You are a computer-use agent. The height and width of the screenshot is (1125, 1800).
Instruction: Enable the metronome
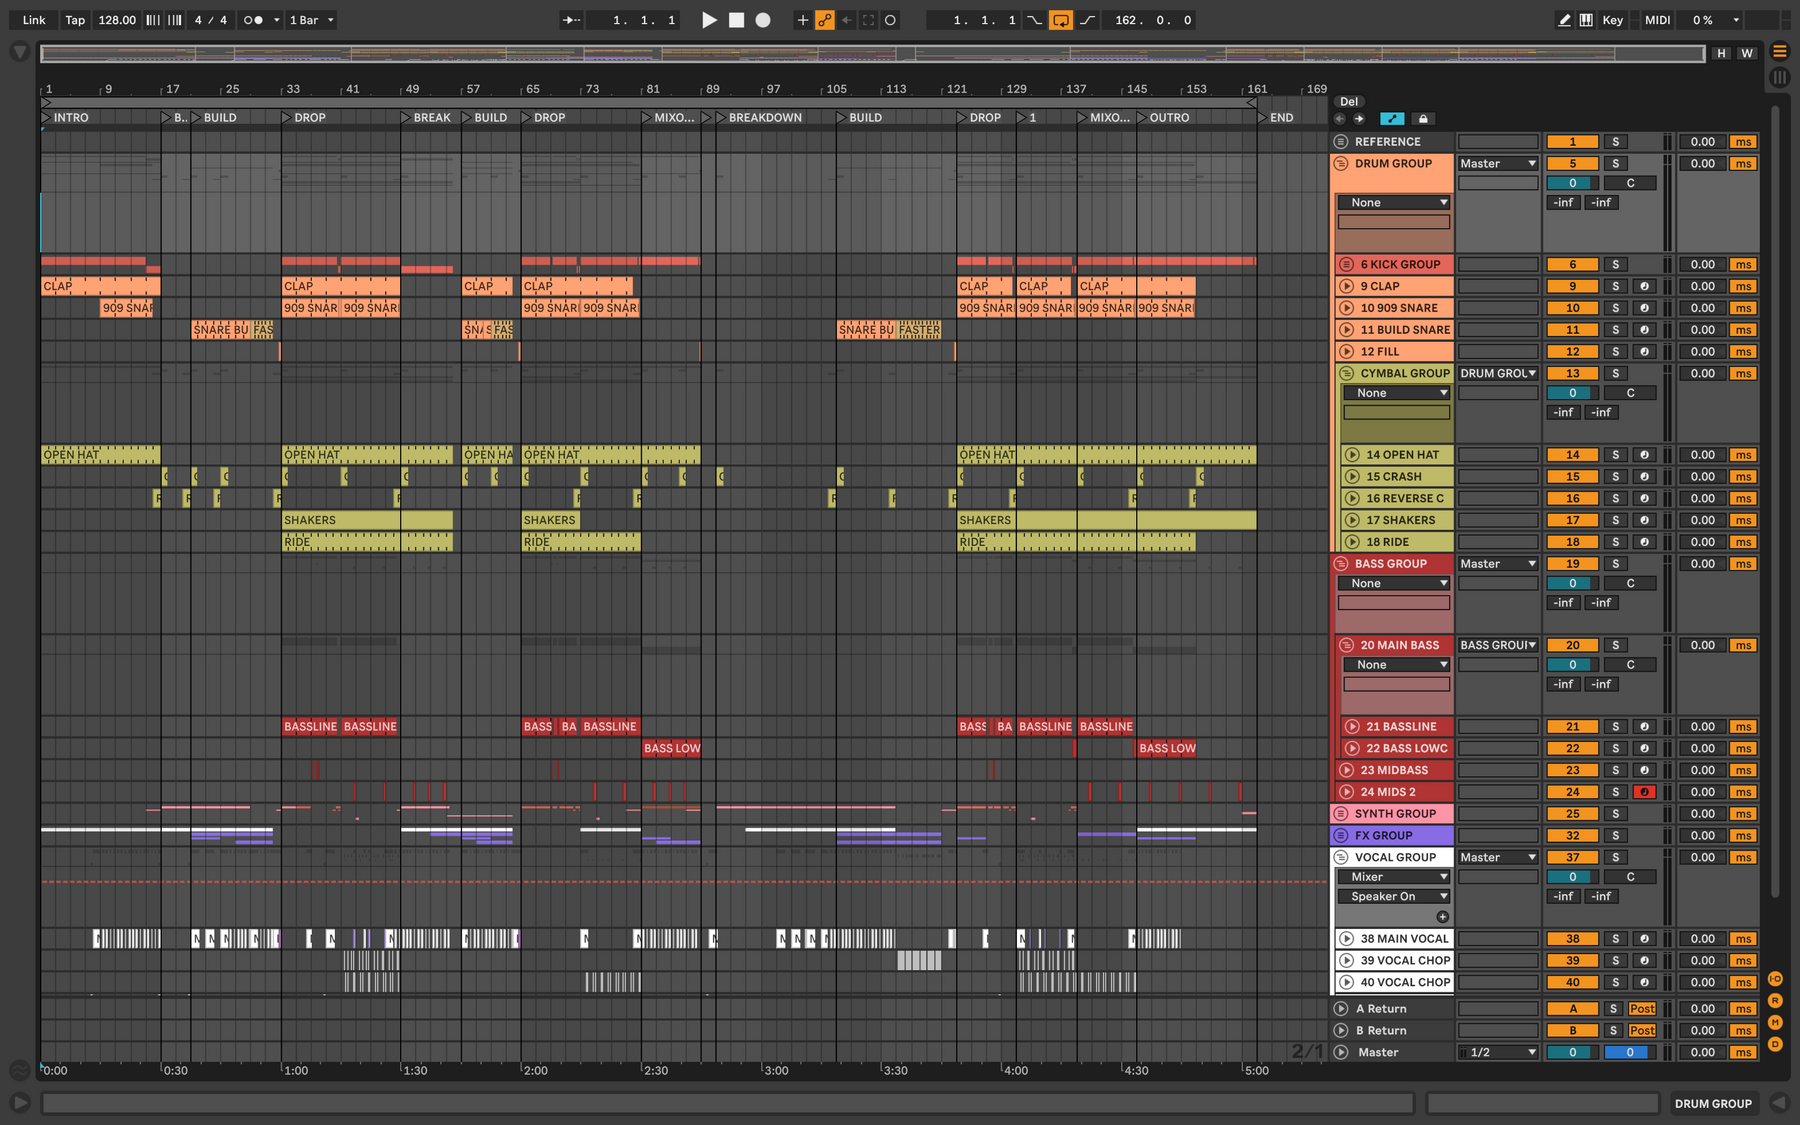254,20
